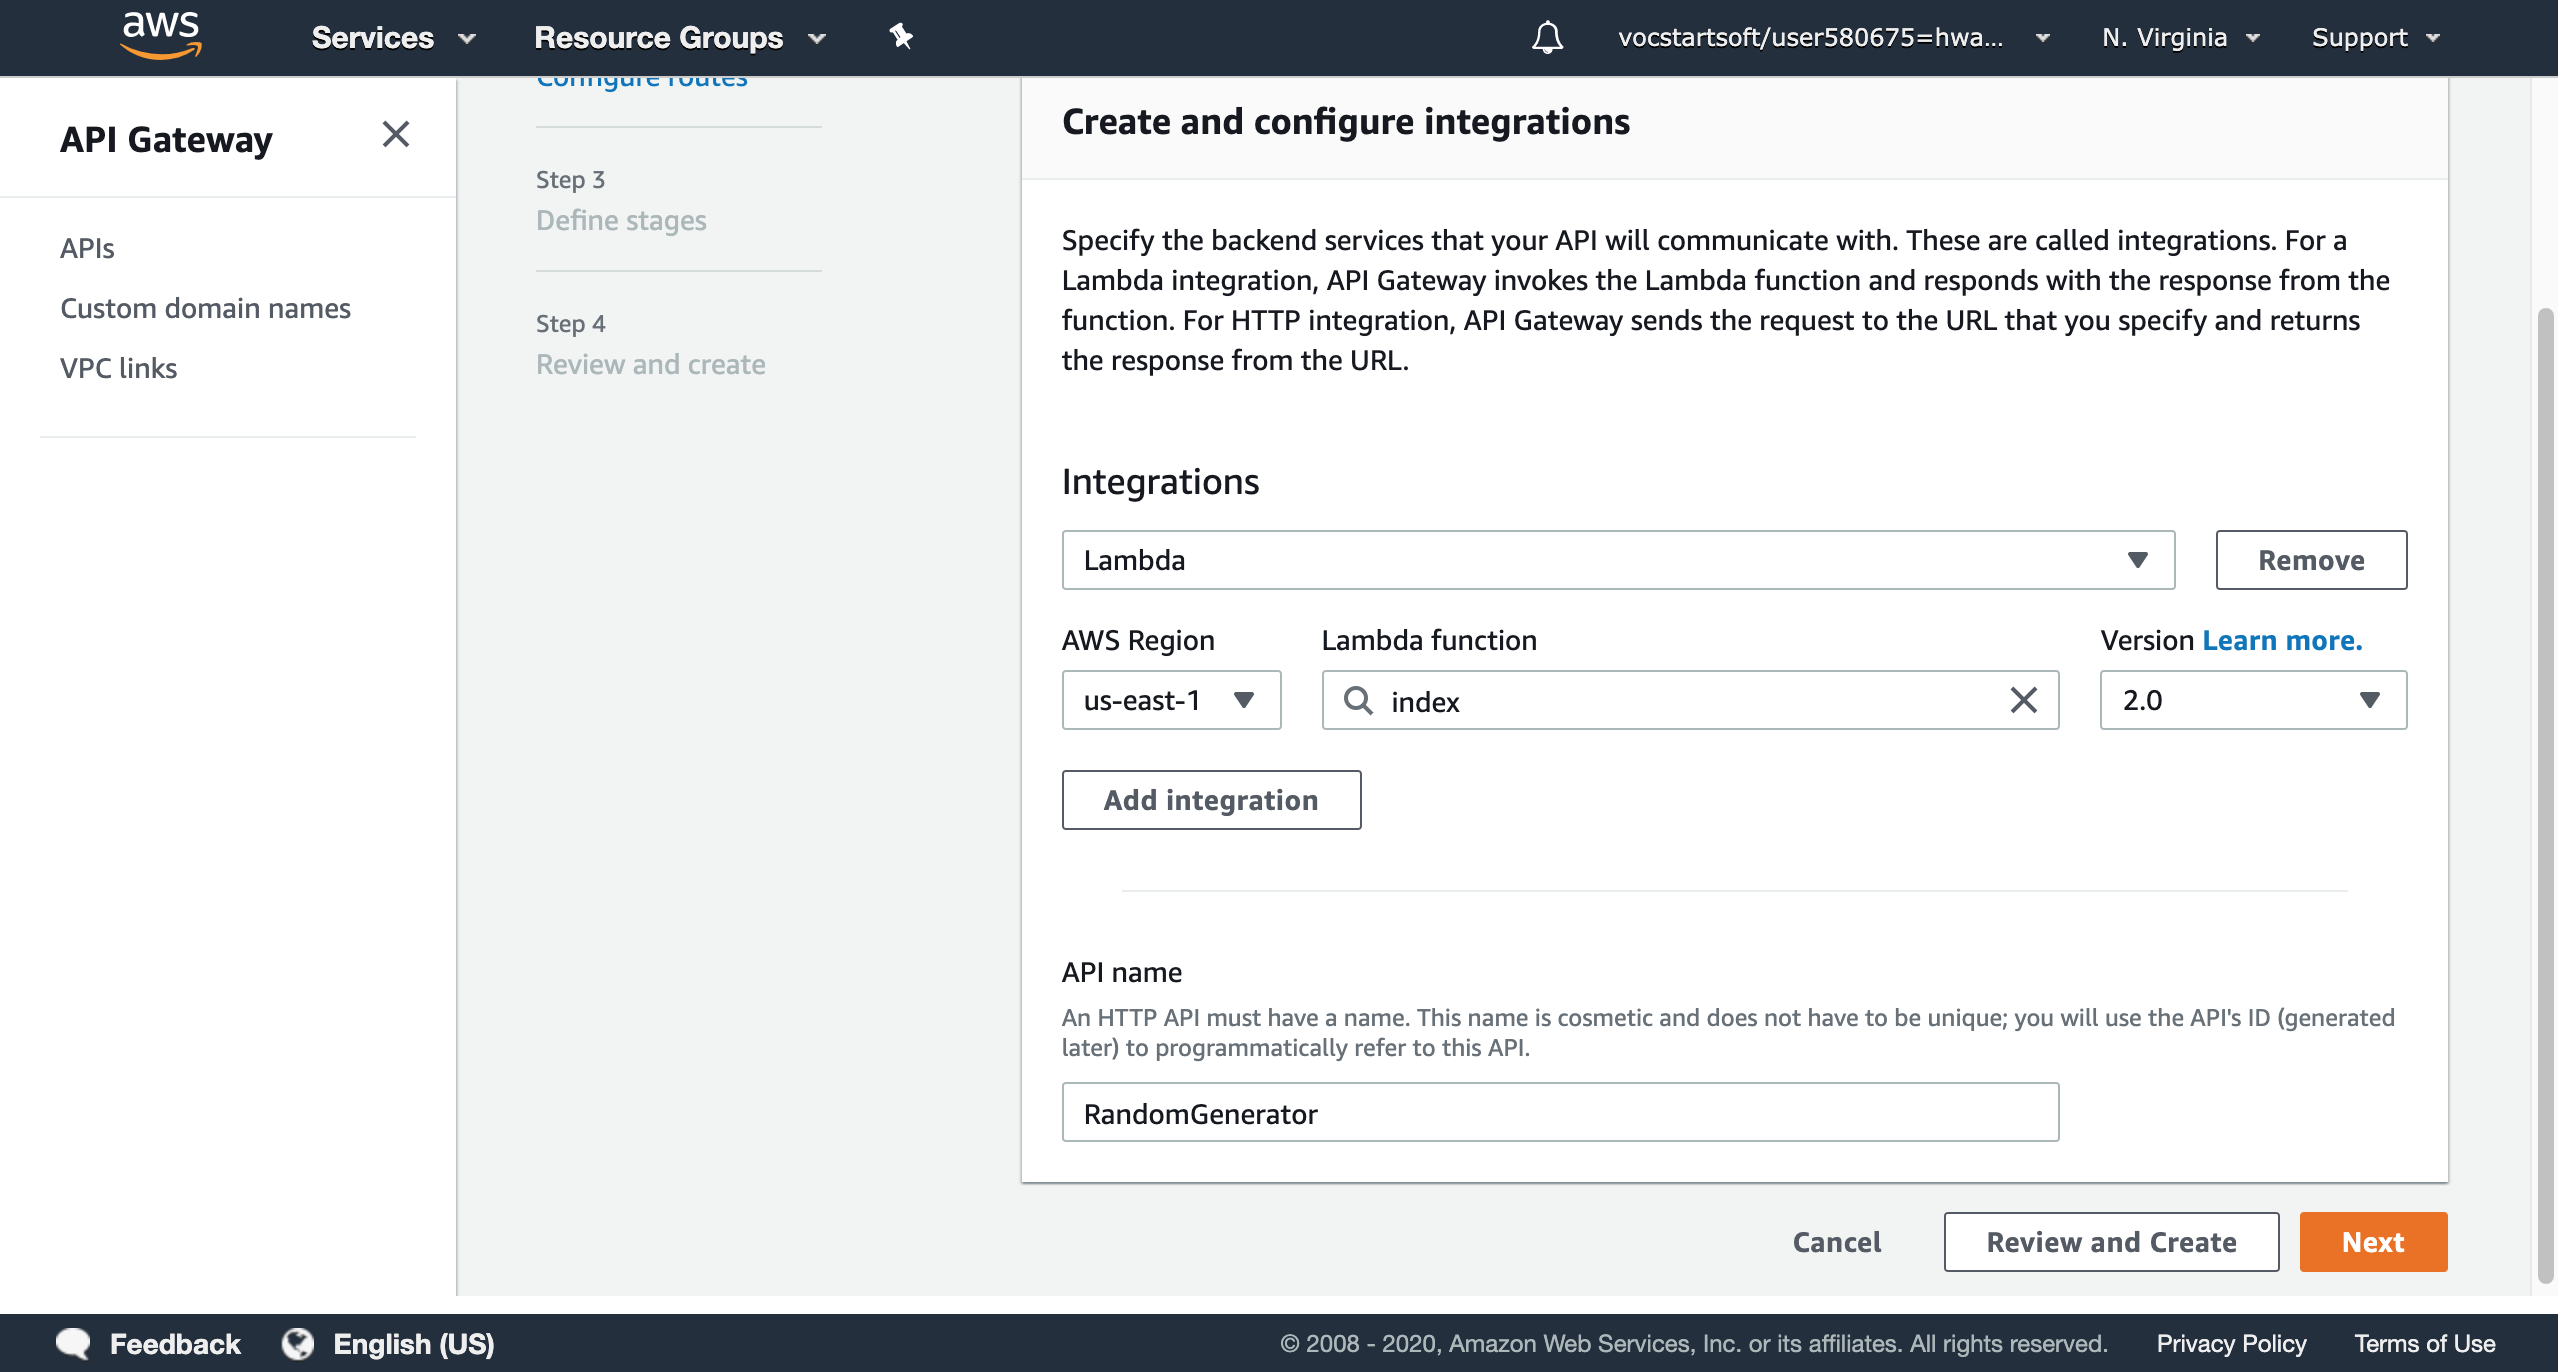Open the notifications bell
This screenshot has width=2558, height=1372.
click(x=1547, y=38)
